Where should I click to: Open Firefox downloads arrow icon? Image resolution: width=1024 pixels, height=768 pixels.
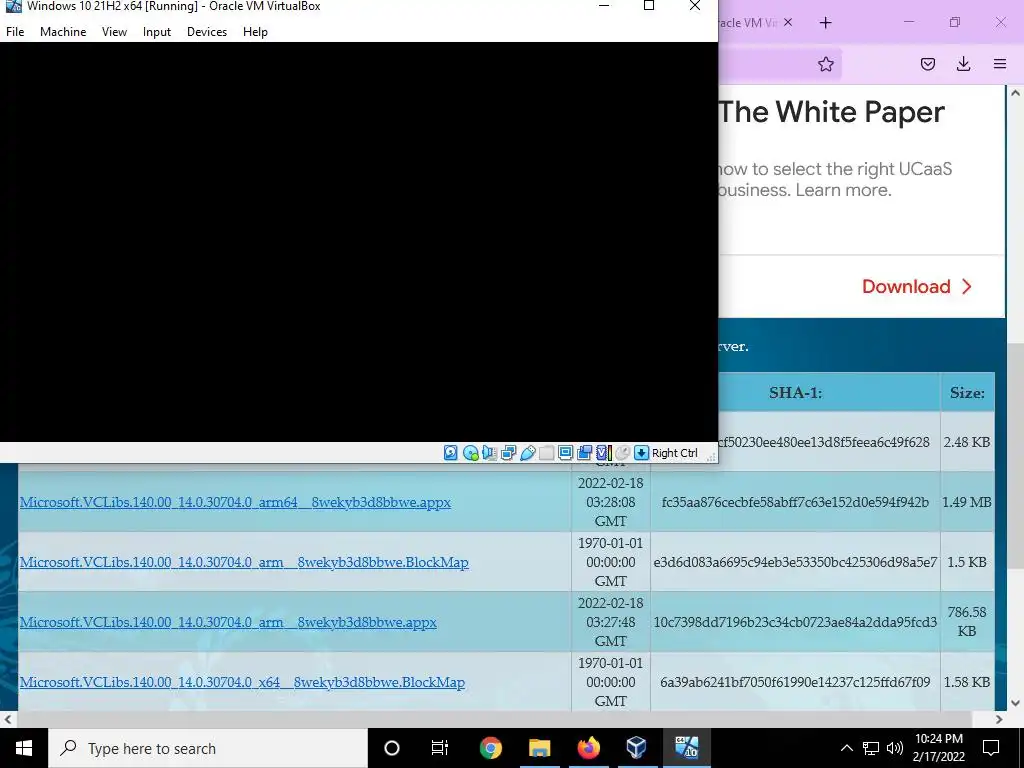[963, 63]
